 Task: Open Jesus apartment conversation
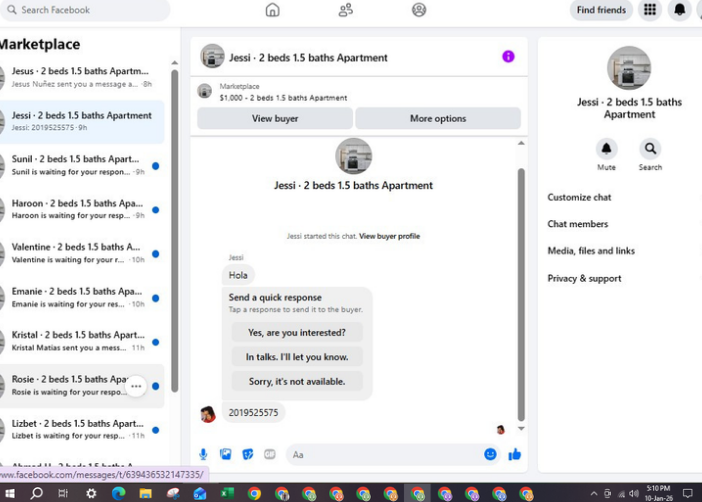pyautogui.click(x=82, y=77)
